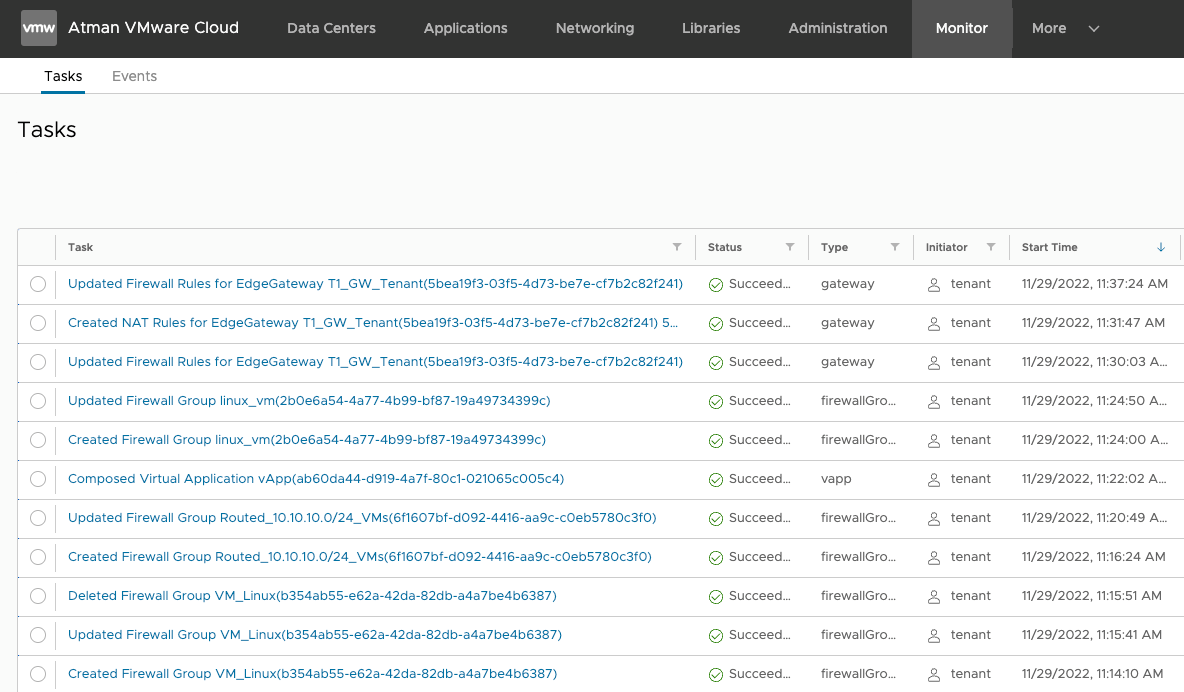Click success checkmark for Created VM_Linux task
Screen dimensions: 1184x692
[716, 675]
